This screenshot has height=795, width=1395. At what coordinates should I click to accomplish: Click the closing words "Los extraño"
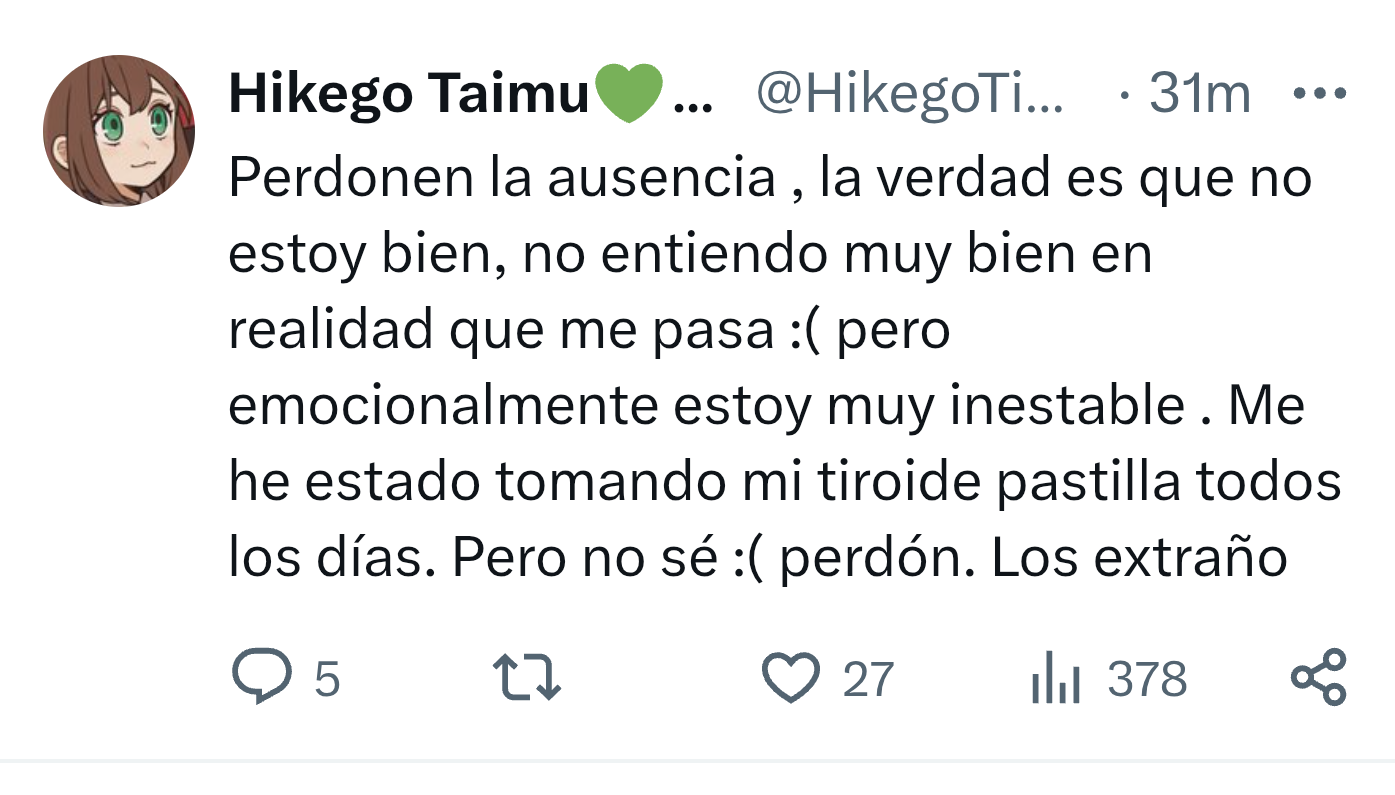point(1139,560)
